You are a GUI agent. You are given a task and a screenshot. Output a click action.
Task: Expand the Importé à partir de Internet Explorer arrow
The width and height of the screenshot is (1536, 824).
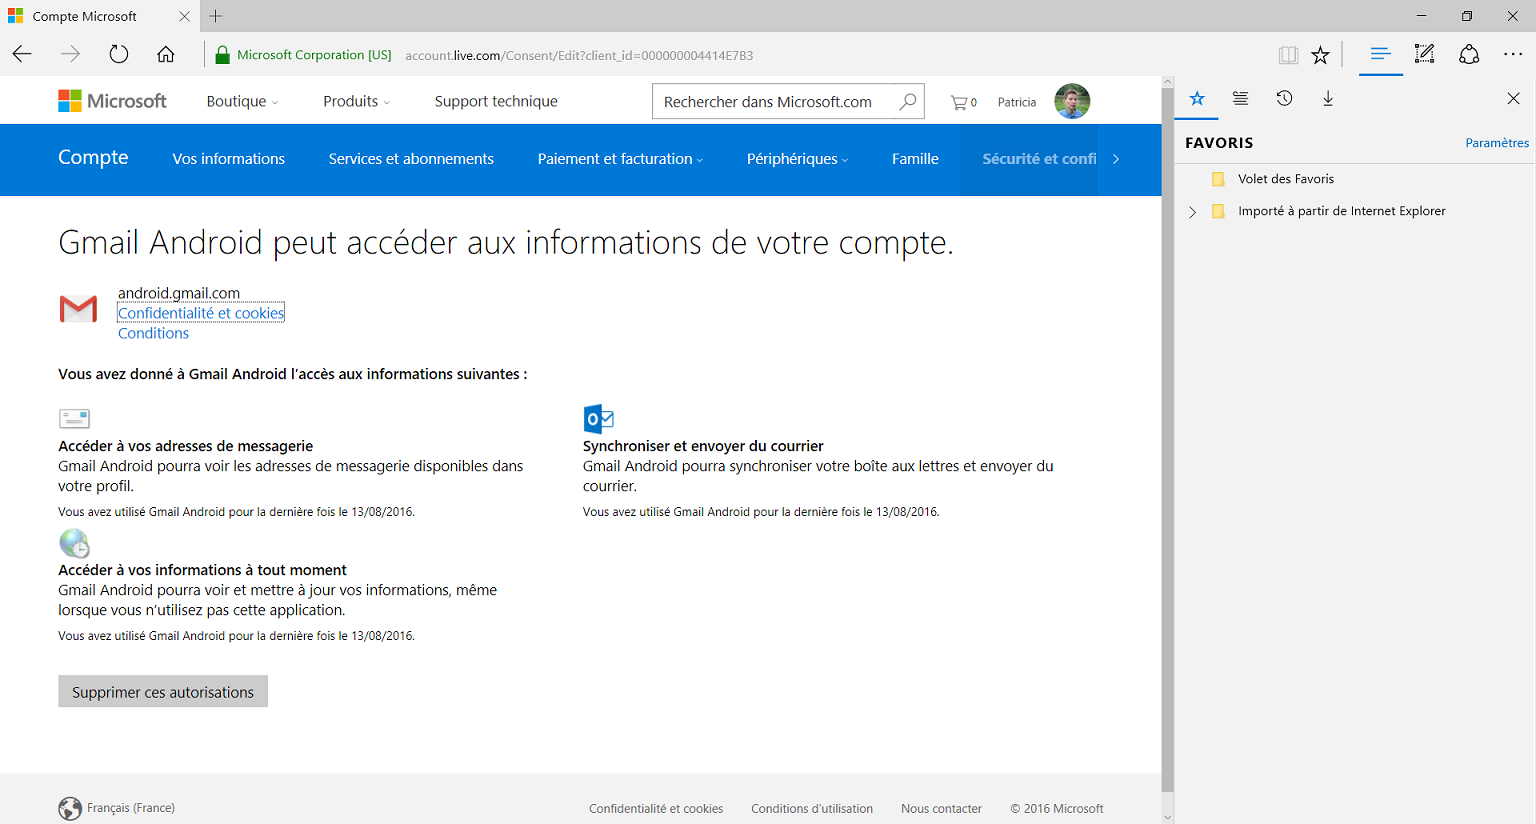[1192, 212]
